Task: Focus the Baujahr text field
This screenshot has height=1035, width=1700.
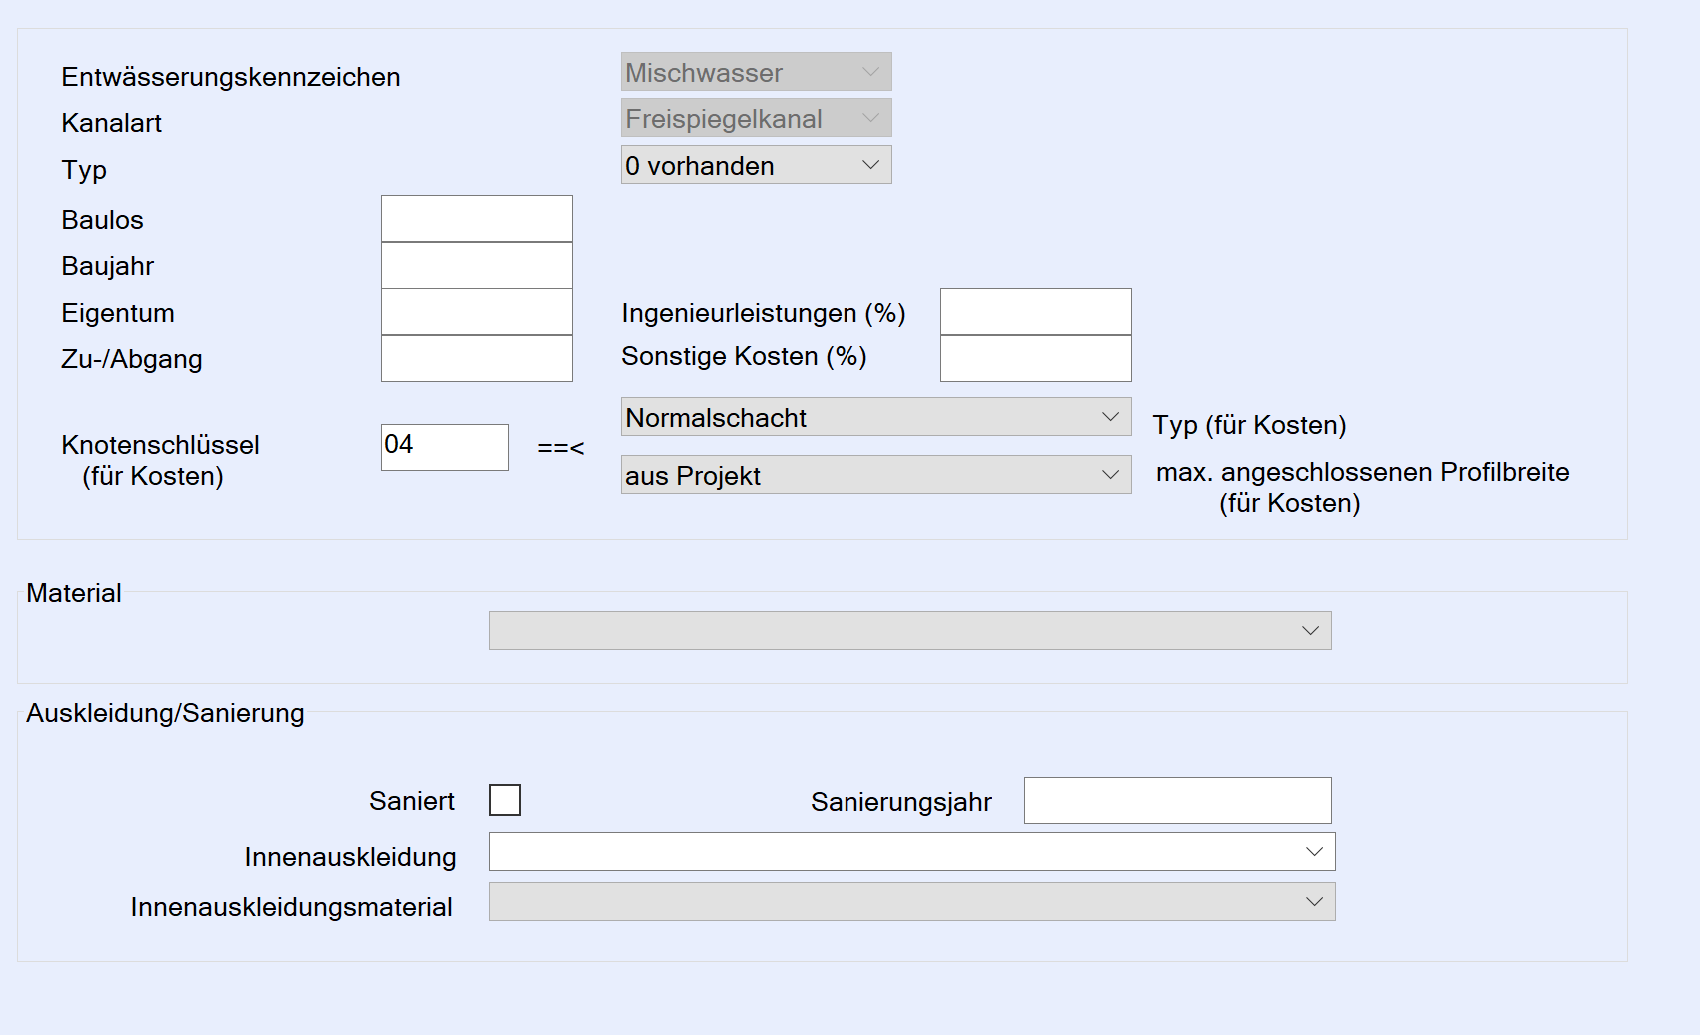Action: coord(476,266)
